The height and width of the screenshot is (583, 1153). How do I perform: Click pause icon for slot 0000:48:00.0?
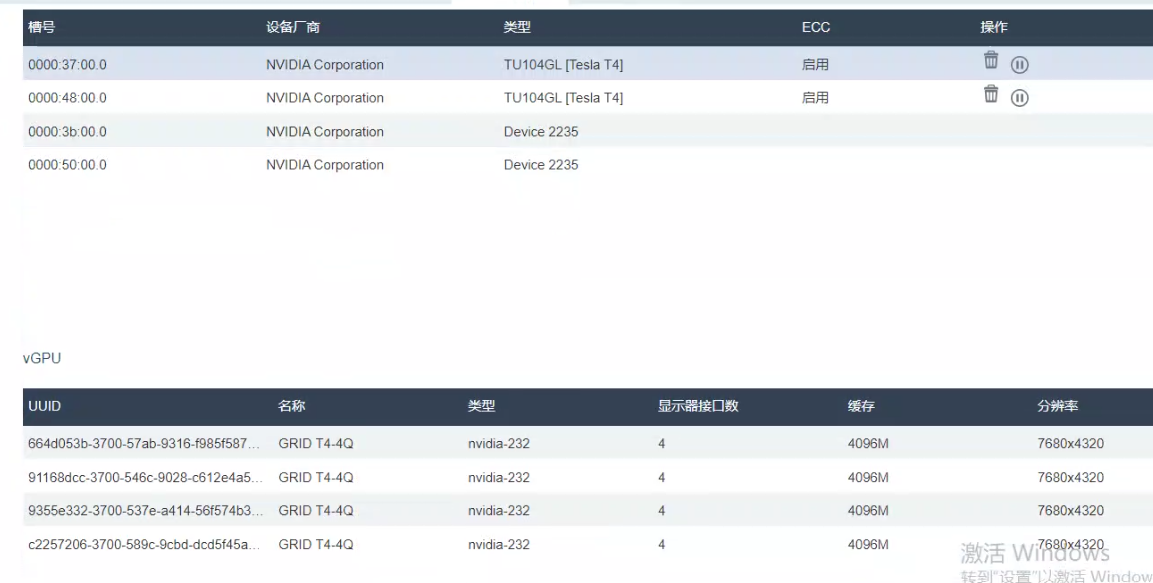[x=1019, y=98]
